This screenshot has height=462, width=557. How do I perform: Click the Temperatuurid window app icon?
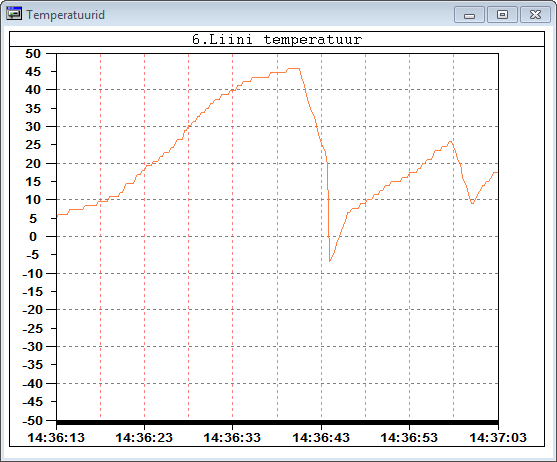pos(14,14)
